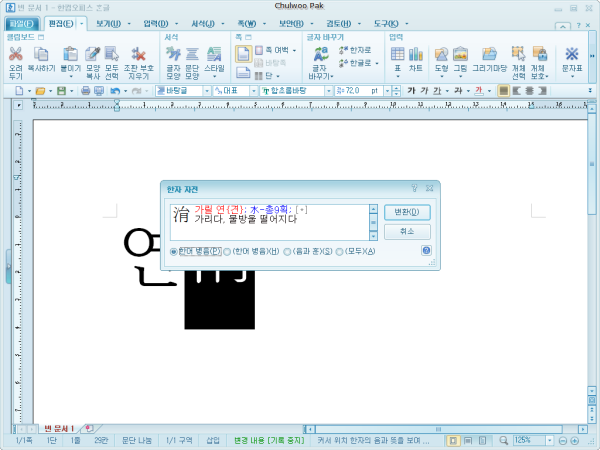Open the Format (서식) menu
600x450 pixels.
(x=203, y=24)
